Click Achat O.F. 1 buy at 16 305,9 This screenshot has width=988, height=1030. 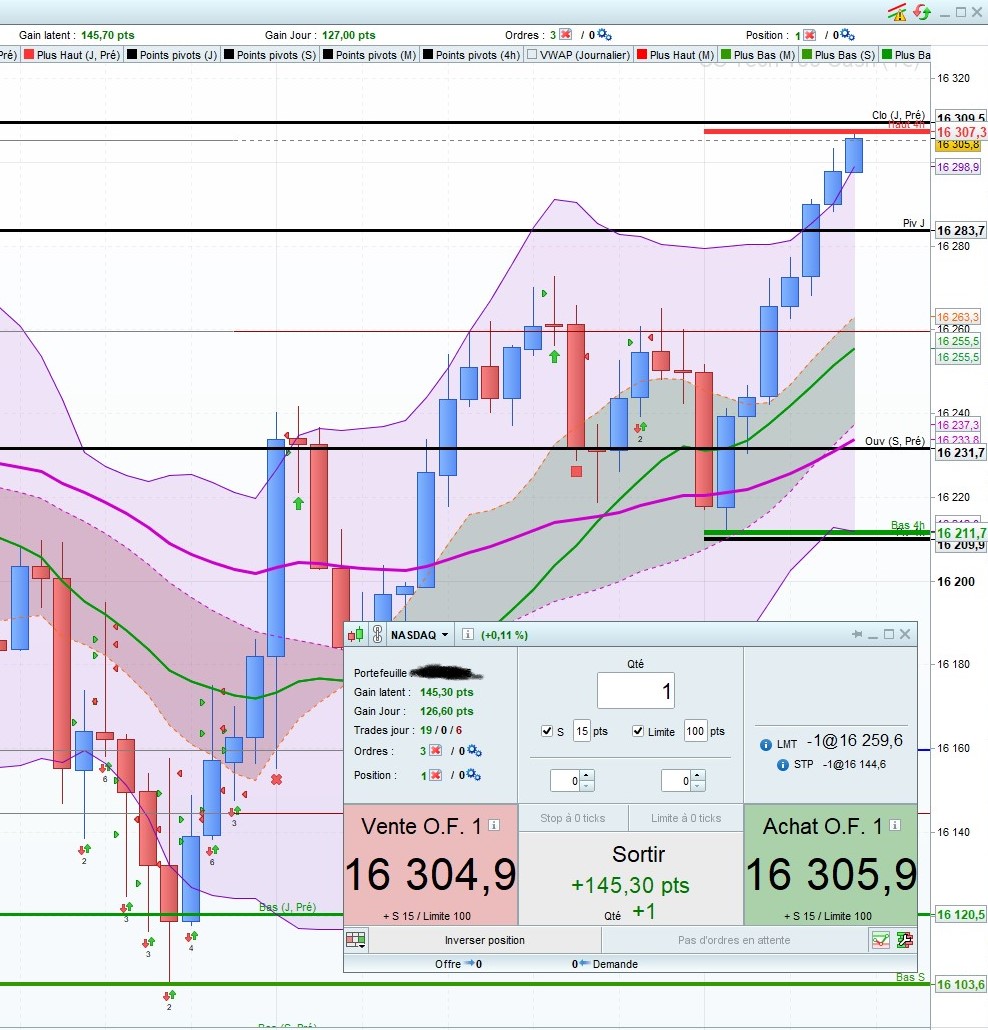(x=830, y=865)
